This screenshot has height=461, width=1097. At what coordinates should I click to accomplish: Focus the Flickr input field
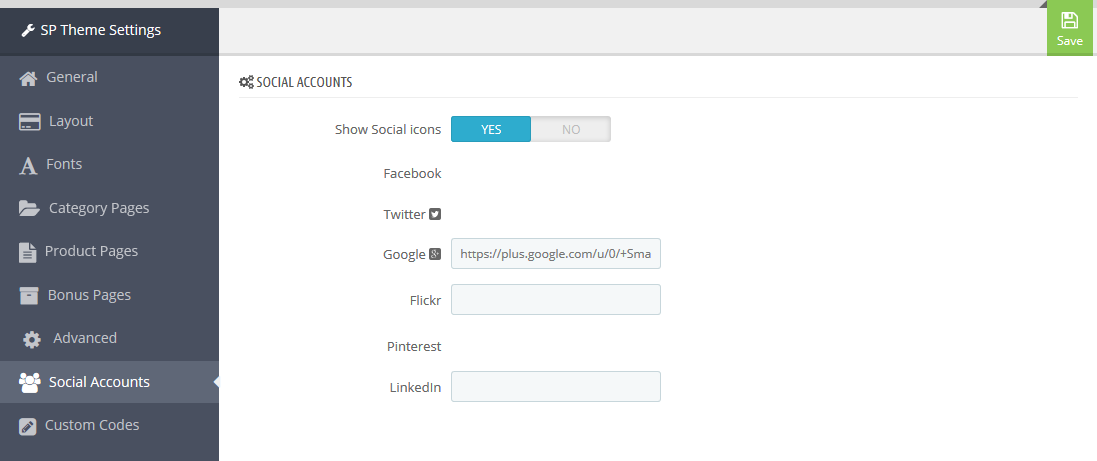[x=555, y=299]
